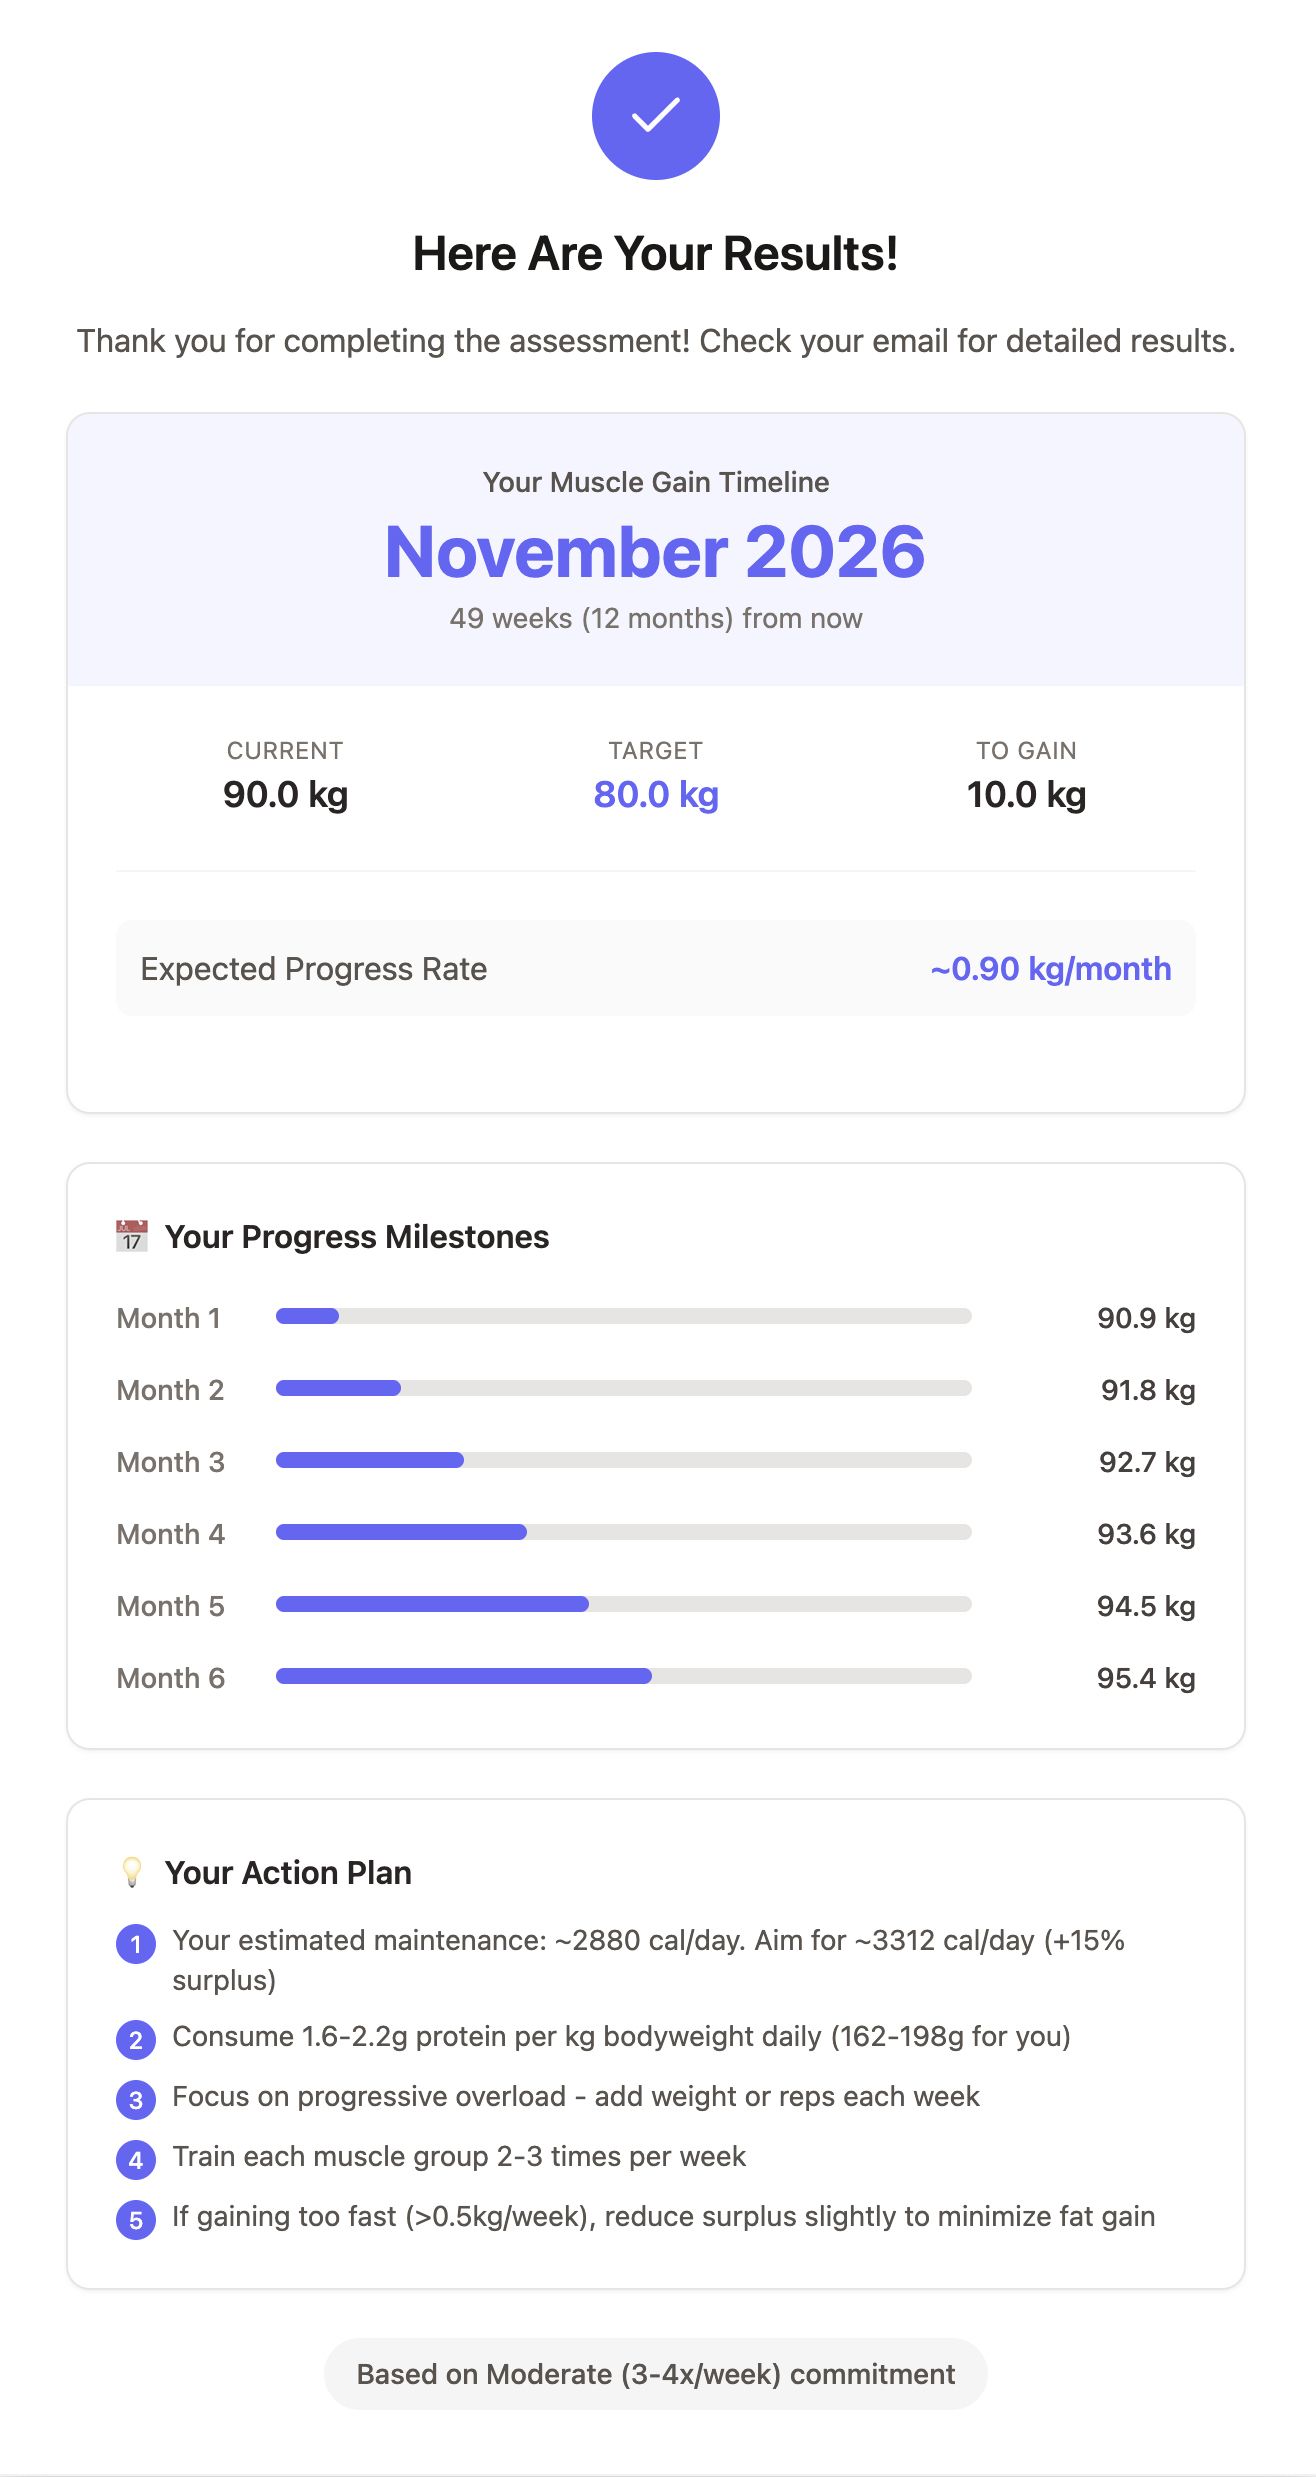Click the numbered step 4 circle
Screen dimensions: 1316x2477
pos(136,2160)
